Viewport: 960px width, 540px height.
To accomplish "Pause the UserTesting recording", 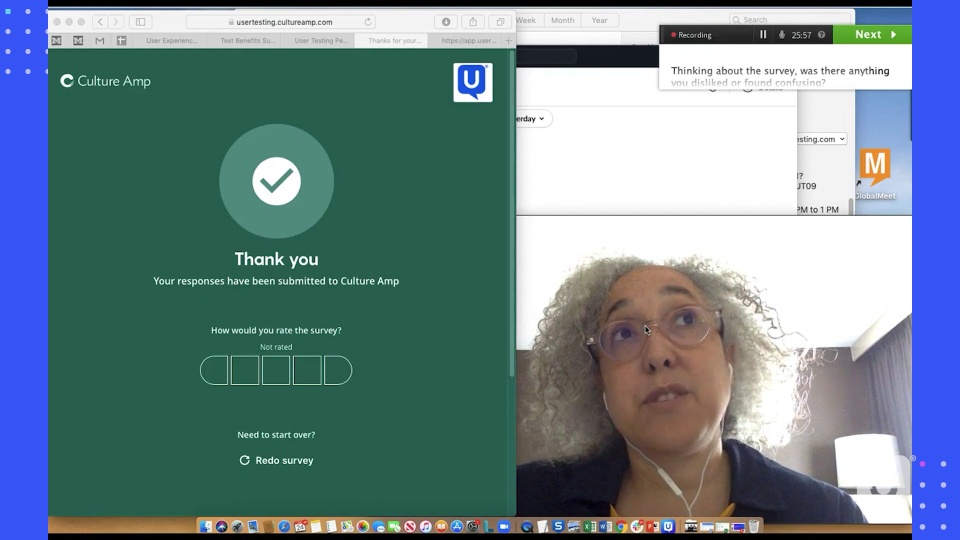I will pos(763,35).
